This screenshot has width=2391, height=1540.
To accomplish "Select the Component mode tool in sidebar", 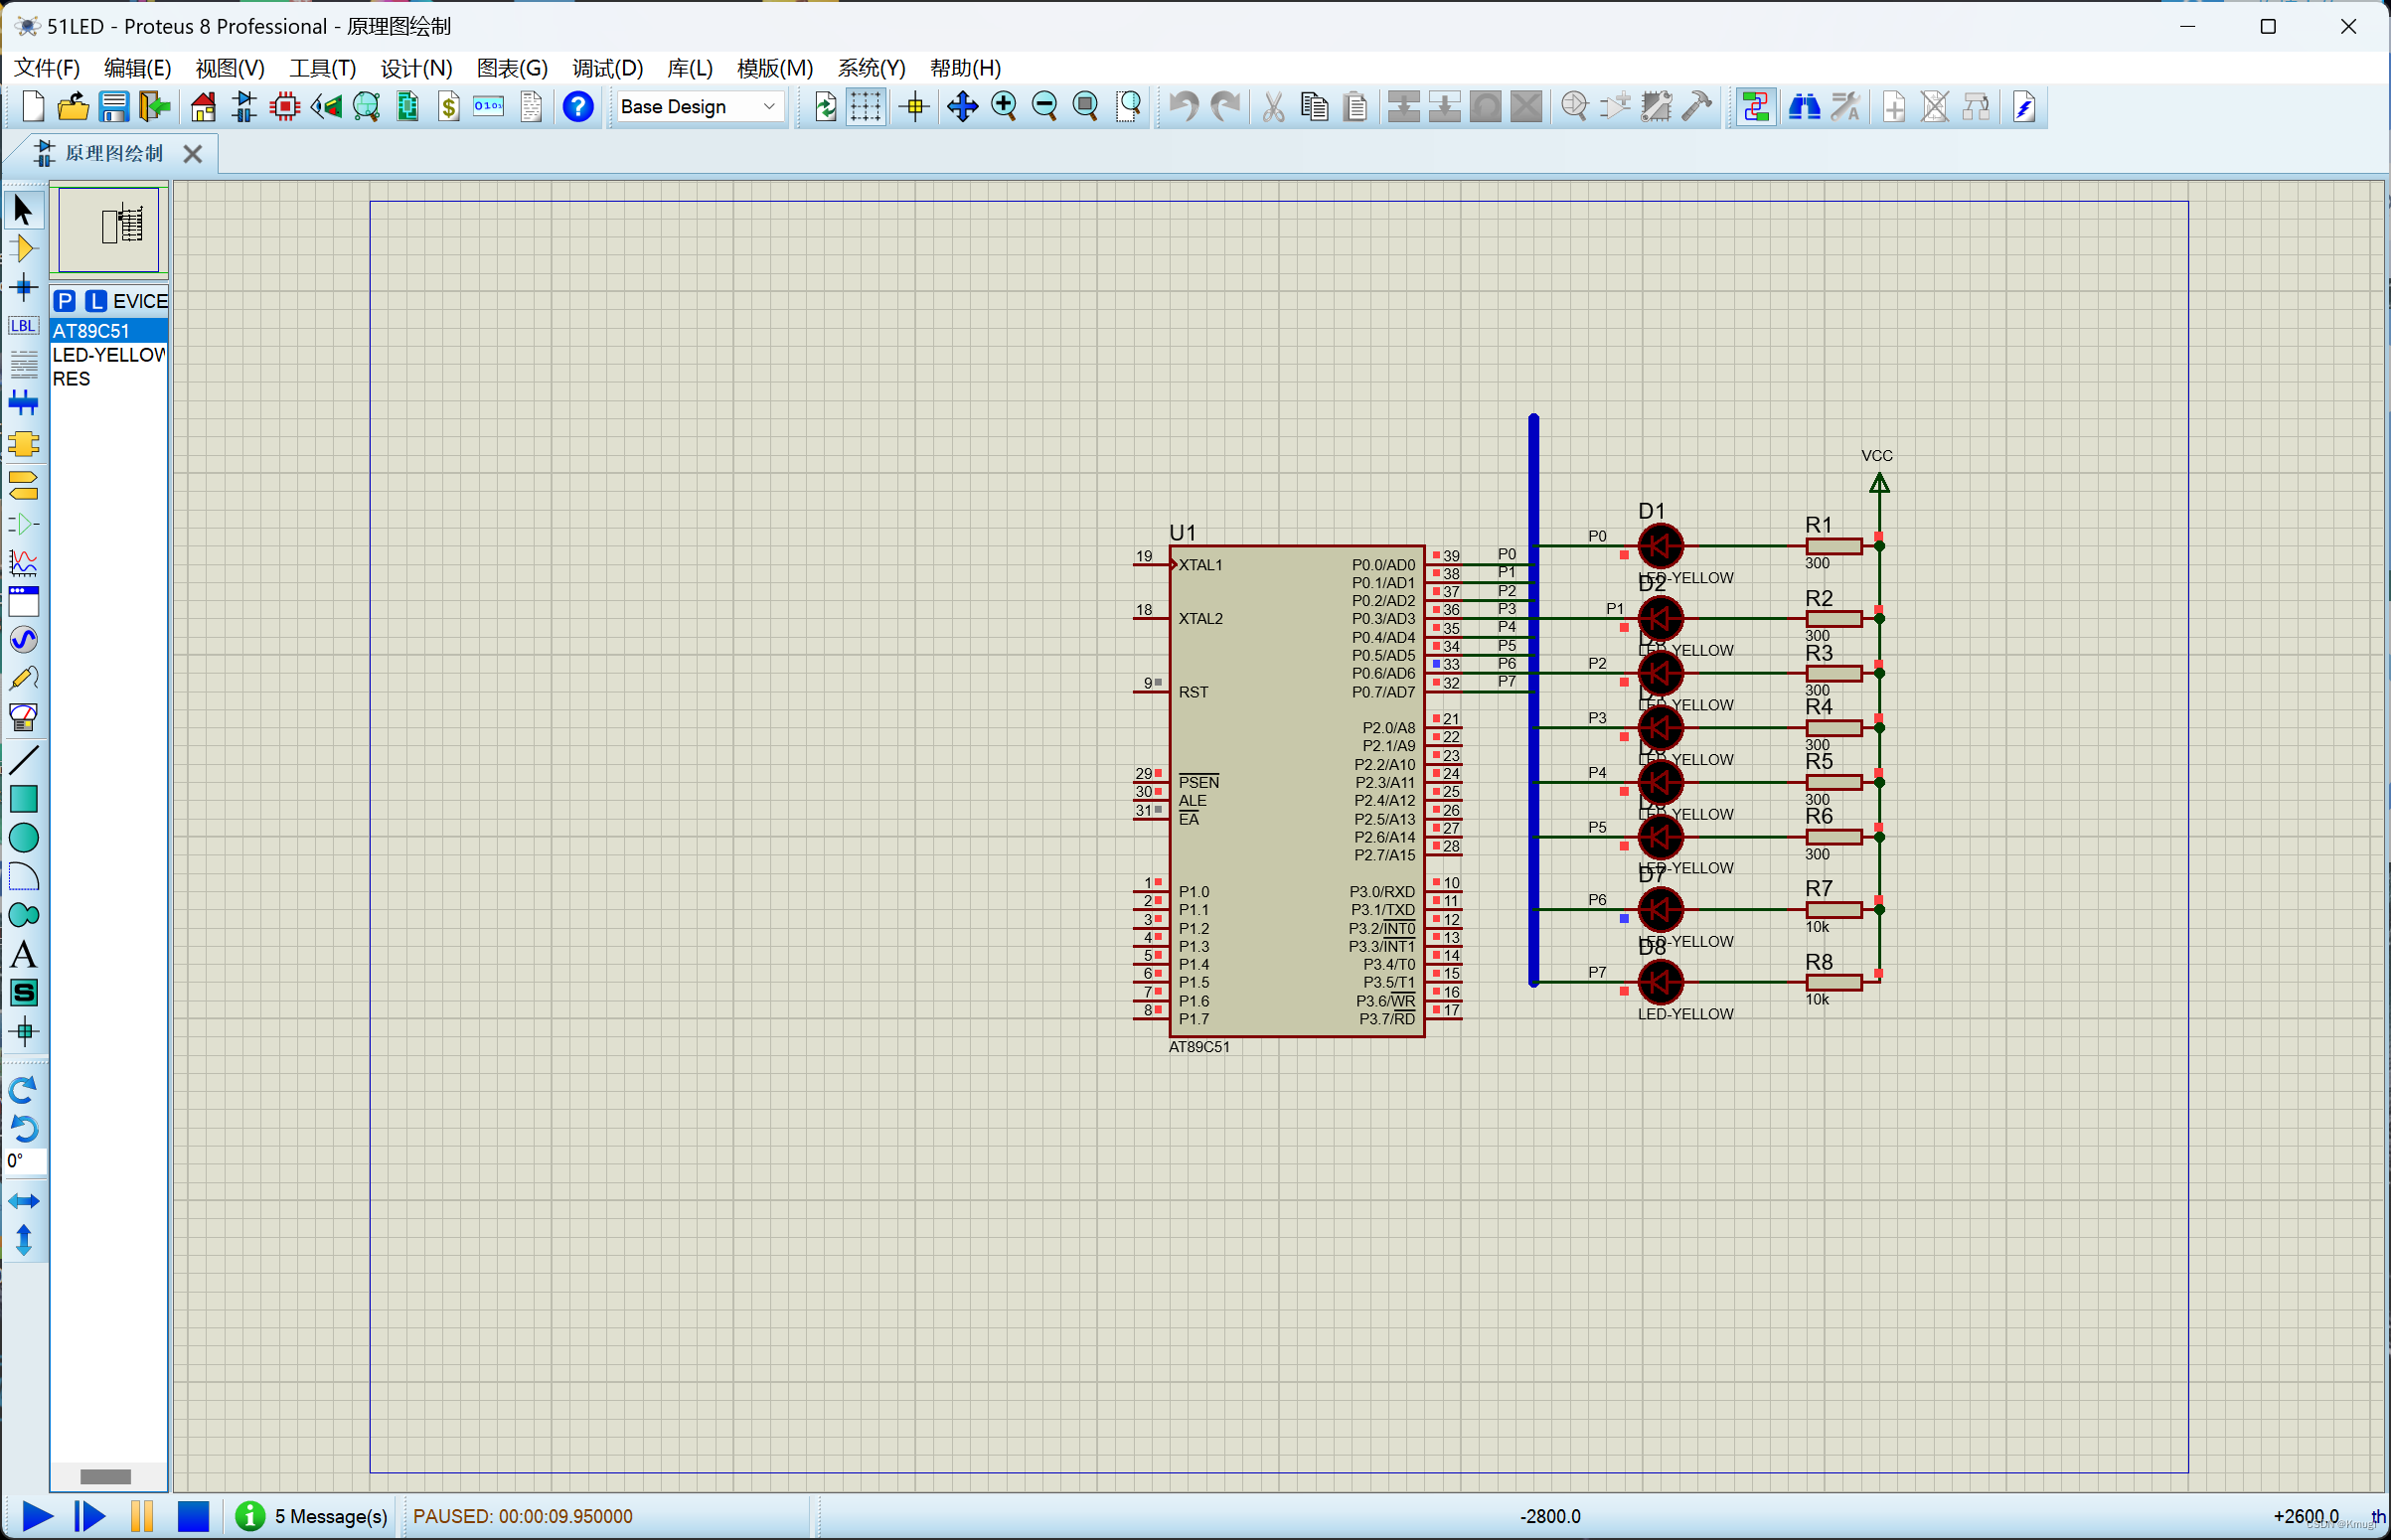I will [x=23, y=249].
